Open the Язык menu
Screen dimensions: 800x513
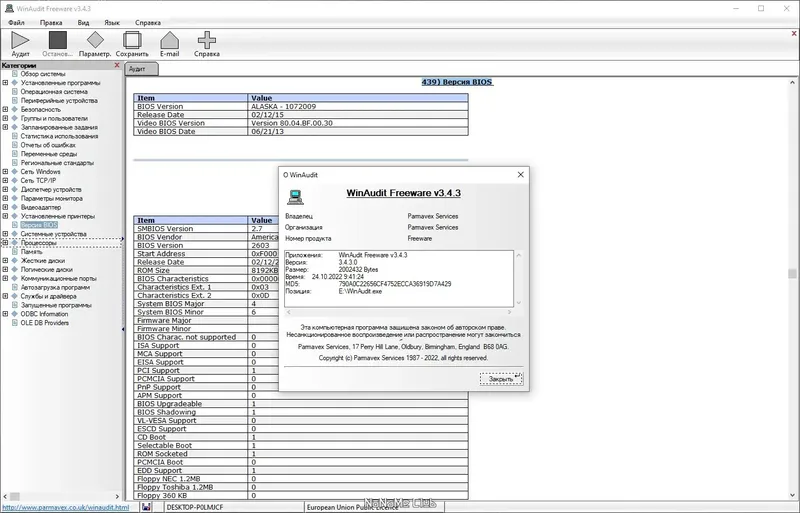[112, 22]
